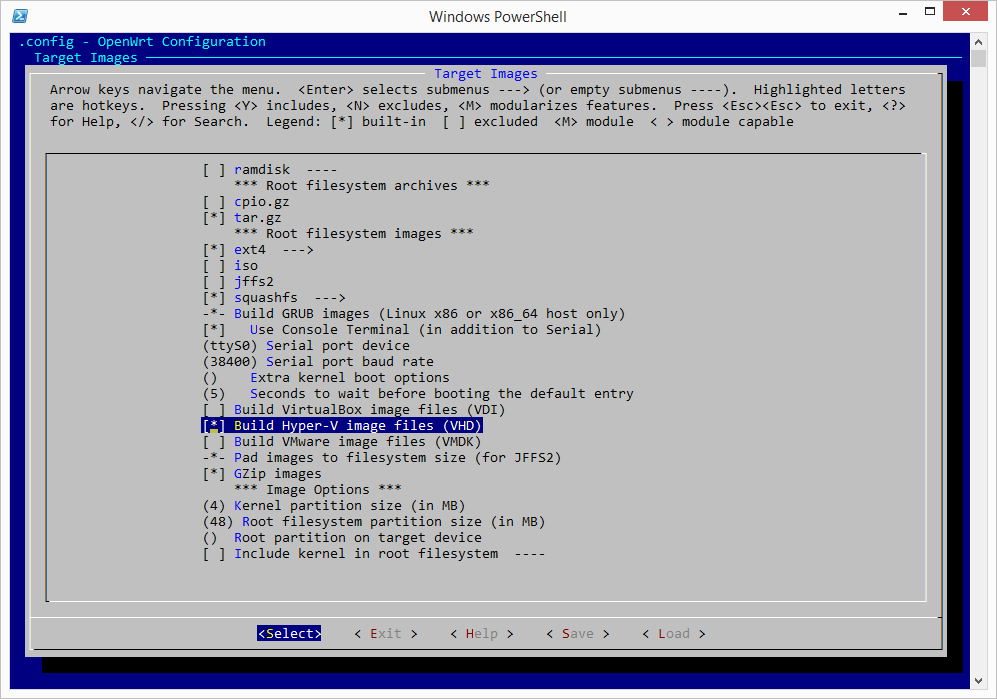This screenshot has width=997, height=699.
Task: Click the Load button
Action: click(674, 633)
